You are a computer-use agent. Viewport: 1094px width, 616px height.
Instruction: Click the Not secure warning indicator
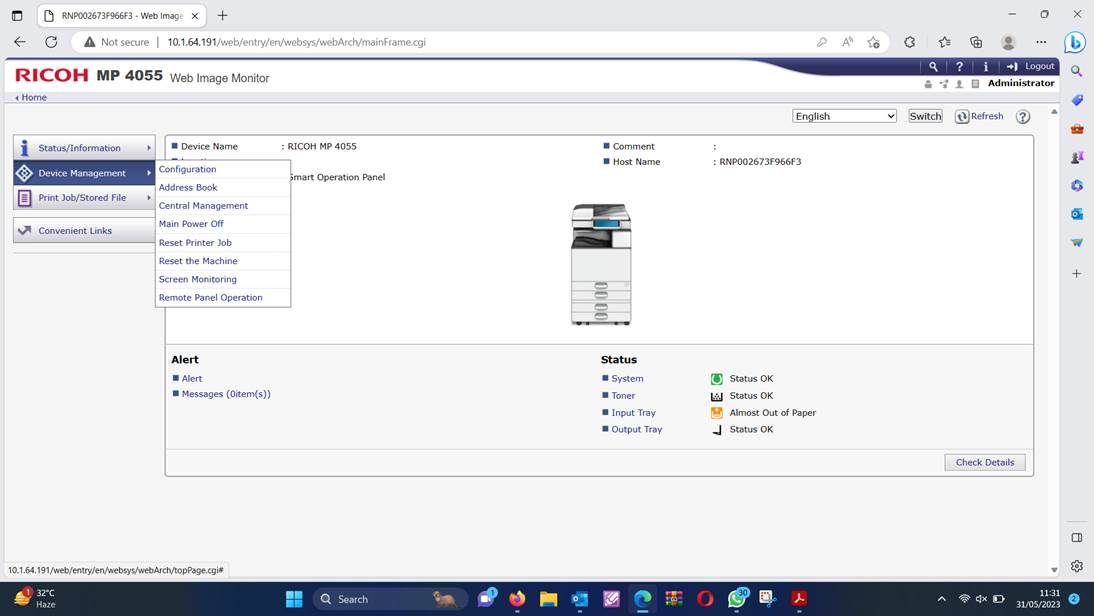117,42
